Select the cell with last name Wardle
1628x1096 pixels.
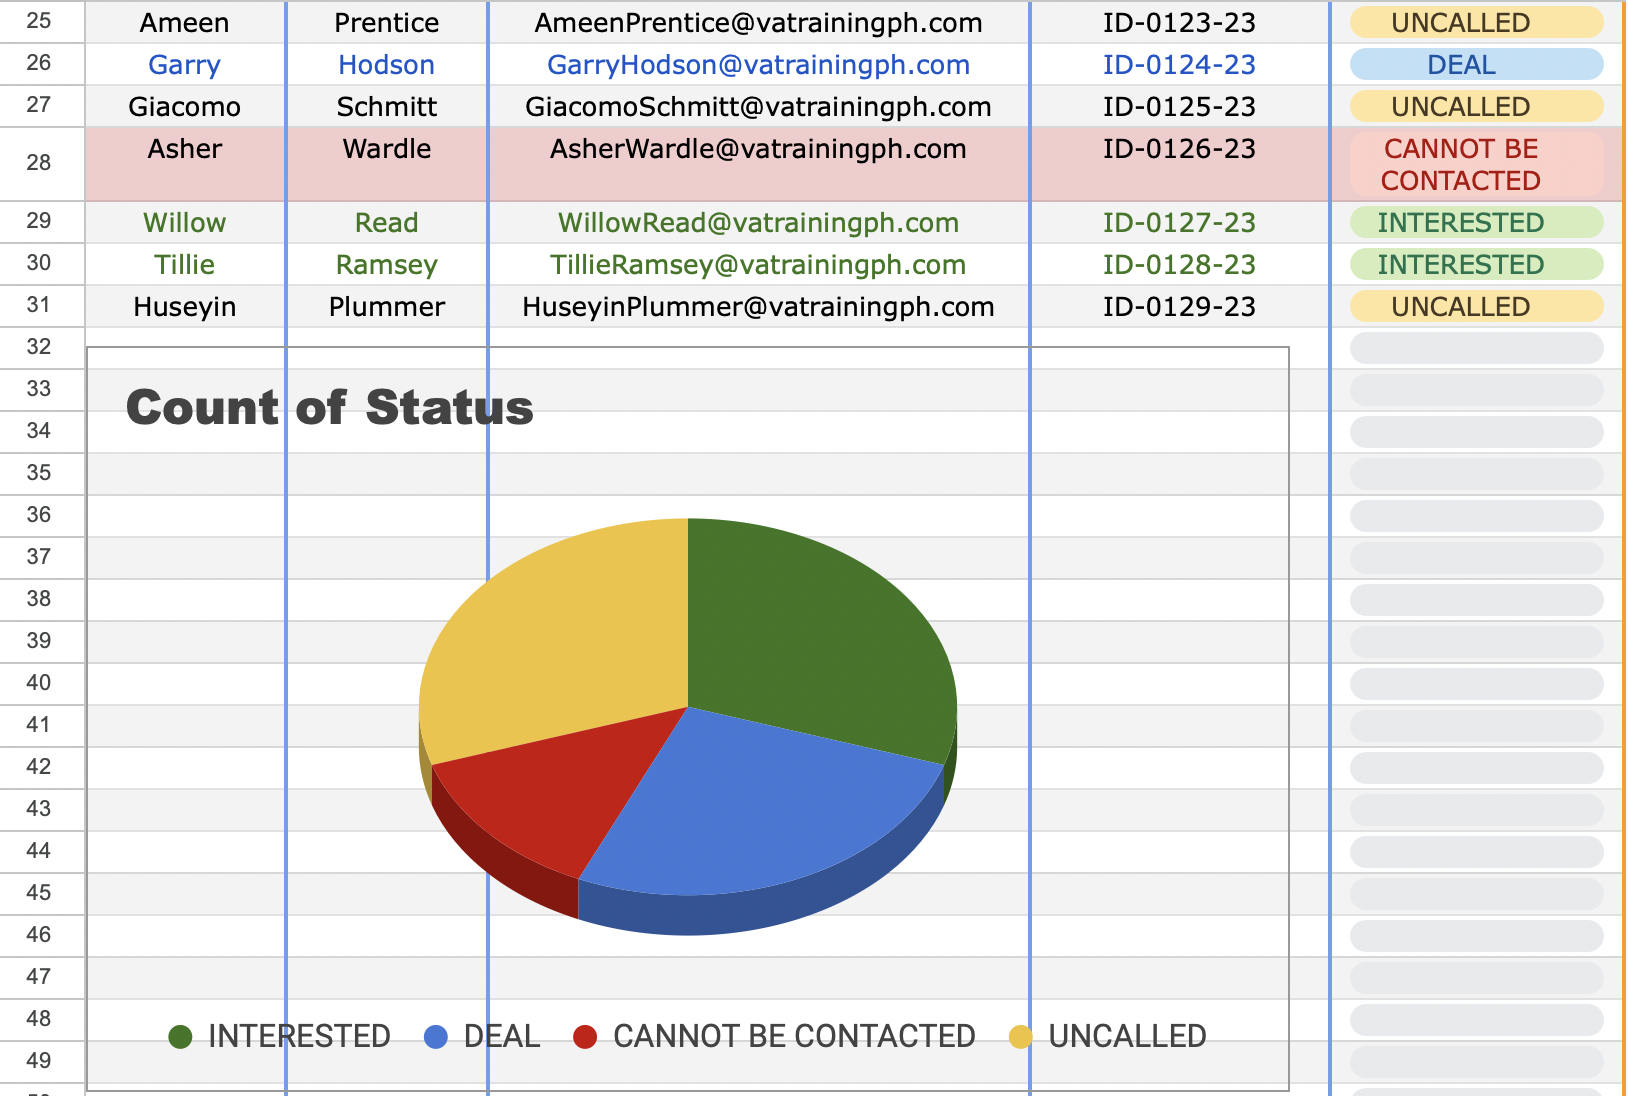pos(387,164)
